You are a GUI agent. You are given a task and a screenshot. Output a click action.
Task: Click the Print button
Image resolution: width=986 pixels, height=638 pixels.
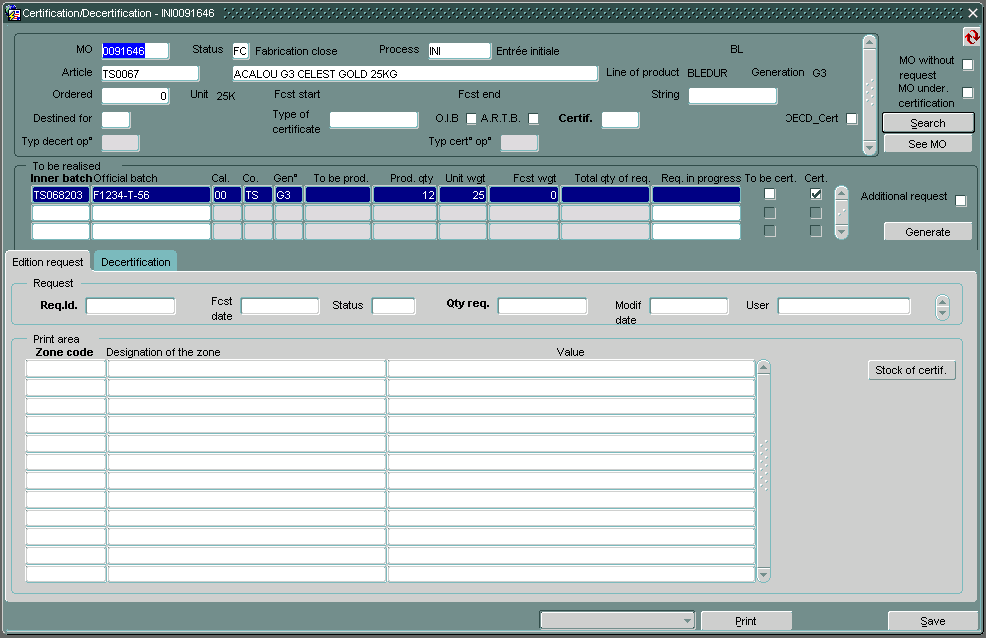pos(746,621)
